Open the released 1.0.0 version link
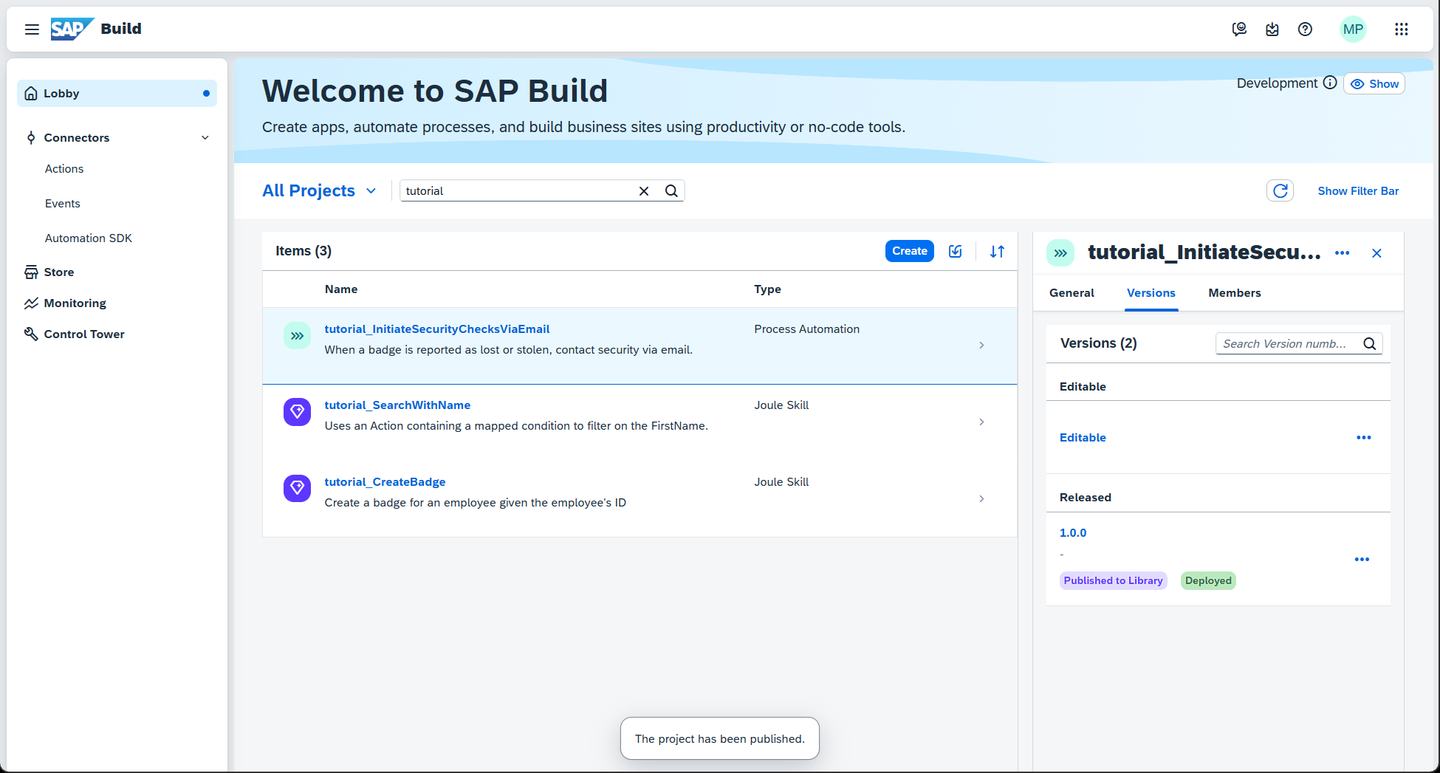Image resolution: width=1440 pixels, height=773 pixels. pos(1073,533)
